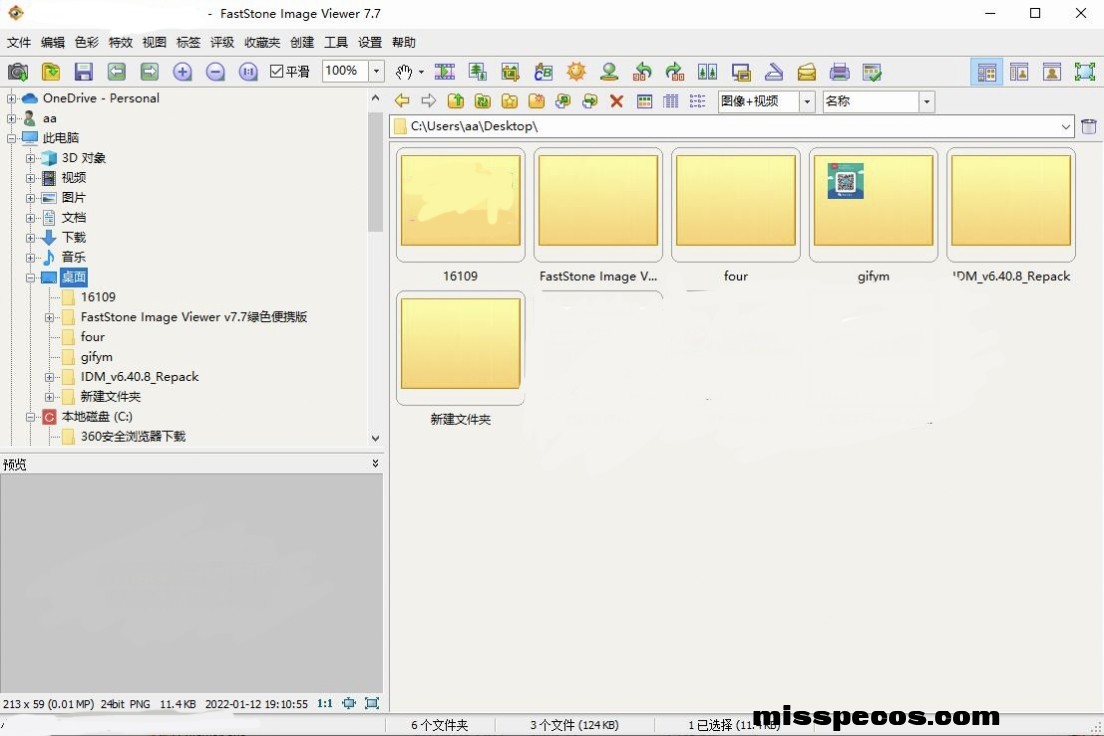Click the red X delete icon
The image size is (1104, 736).
(617, 101)
